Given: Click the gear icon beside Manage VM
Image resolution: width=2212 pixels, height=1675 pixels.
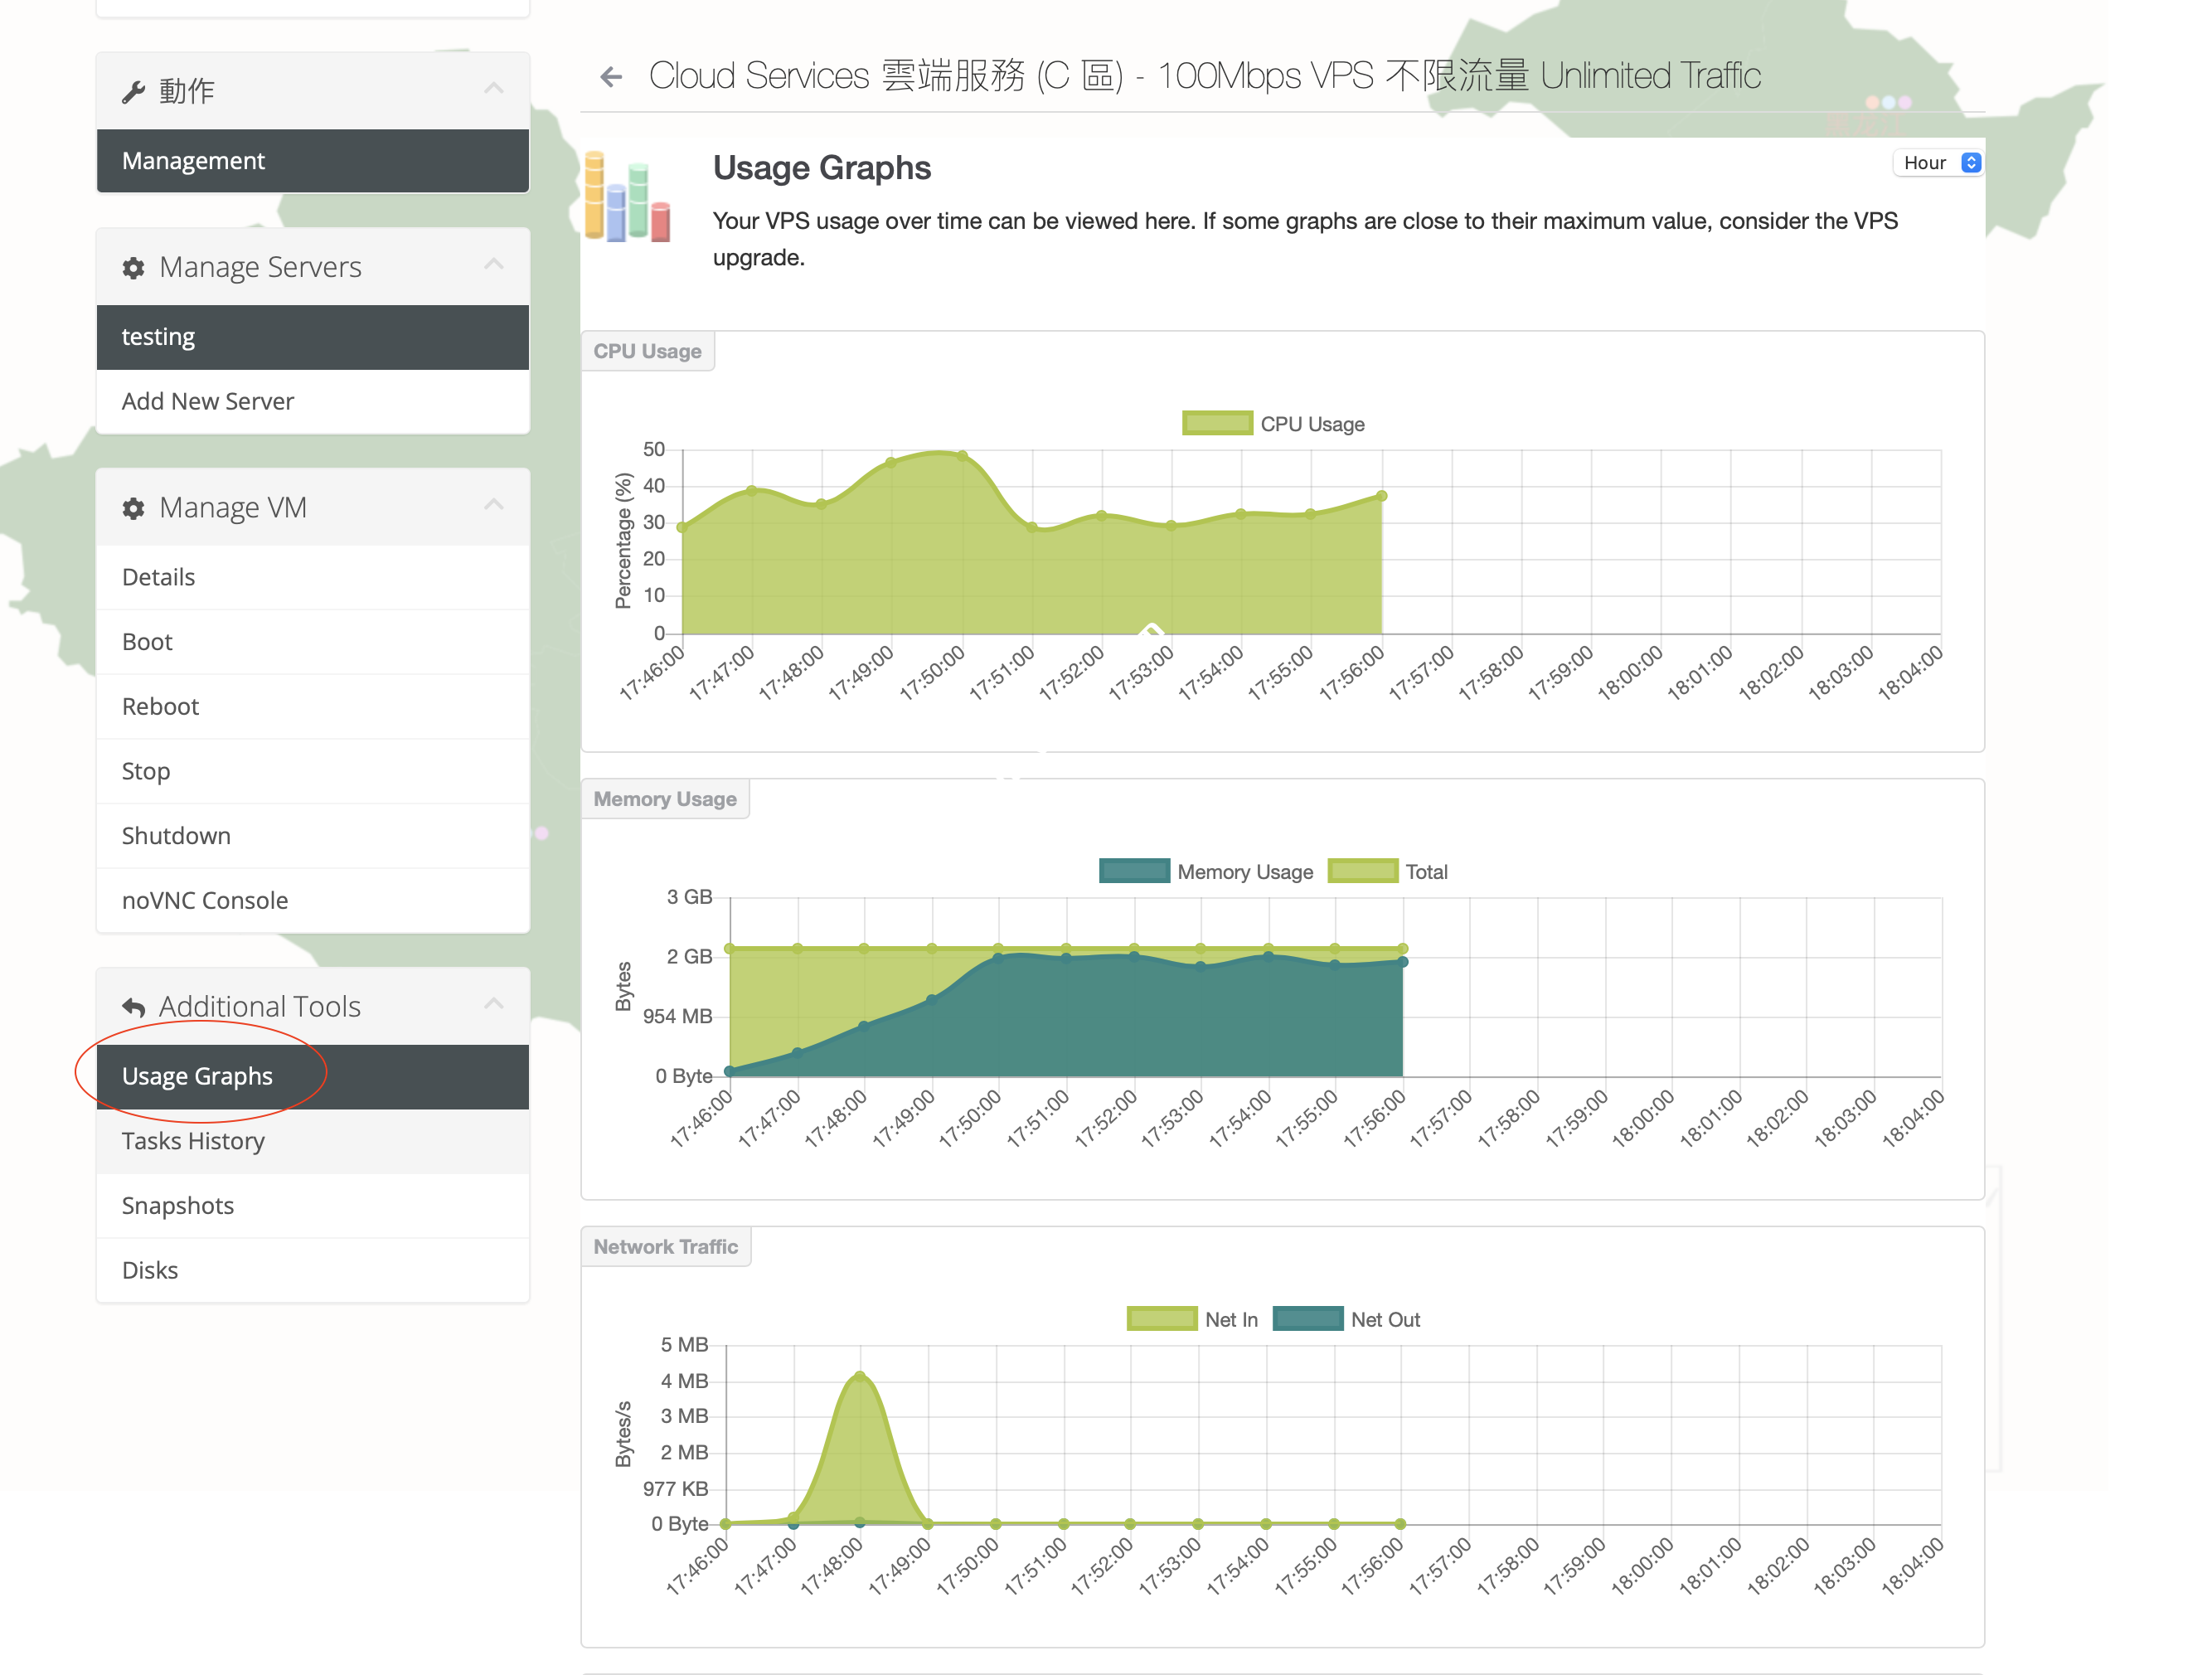Looking at the screenshot, I should (133, 508).
